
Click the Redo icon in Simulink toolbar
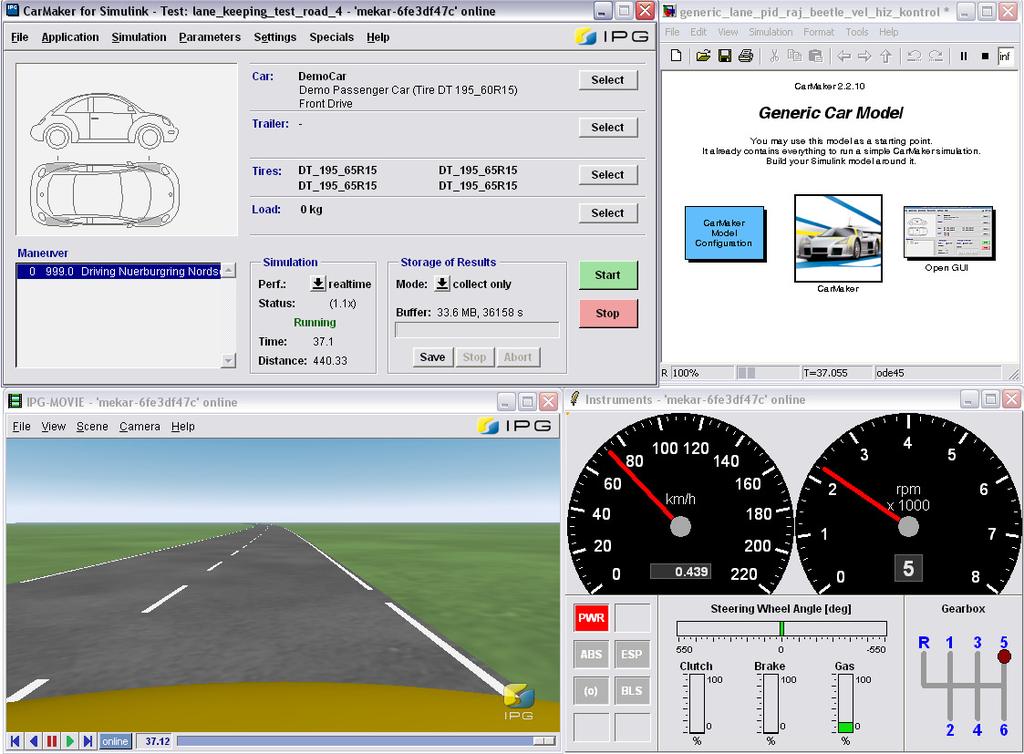point(935,56)
